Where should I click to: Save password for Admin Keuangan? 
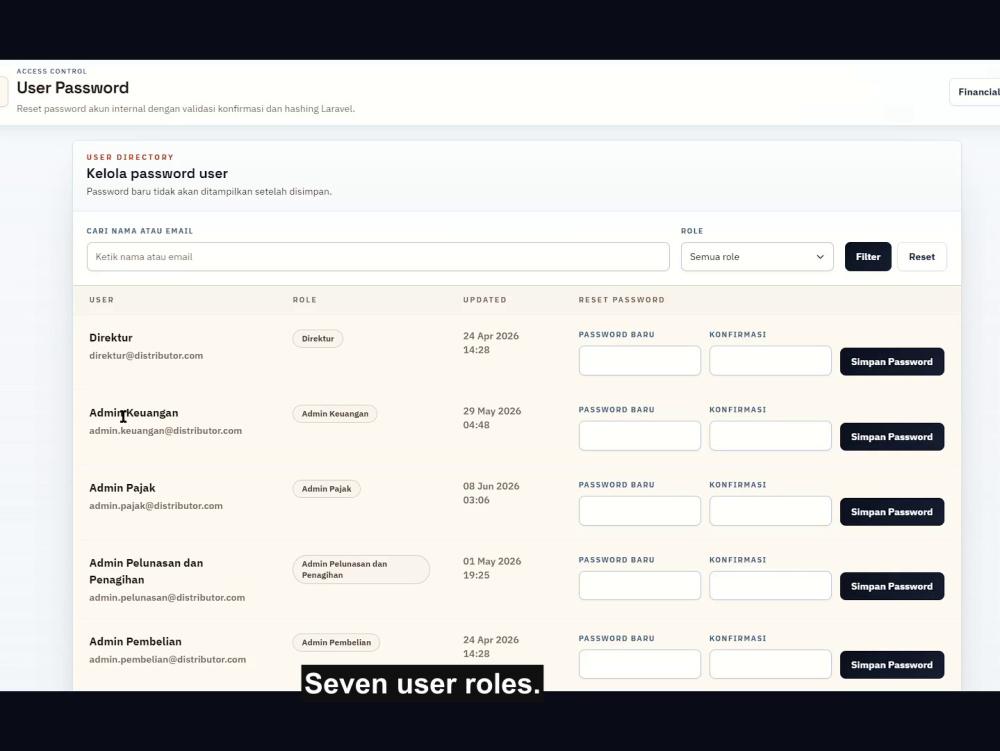tap(892, 437)
